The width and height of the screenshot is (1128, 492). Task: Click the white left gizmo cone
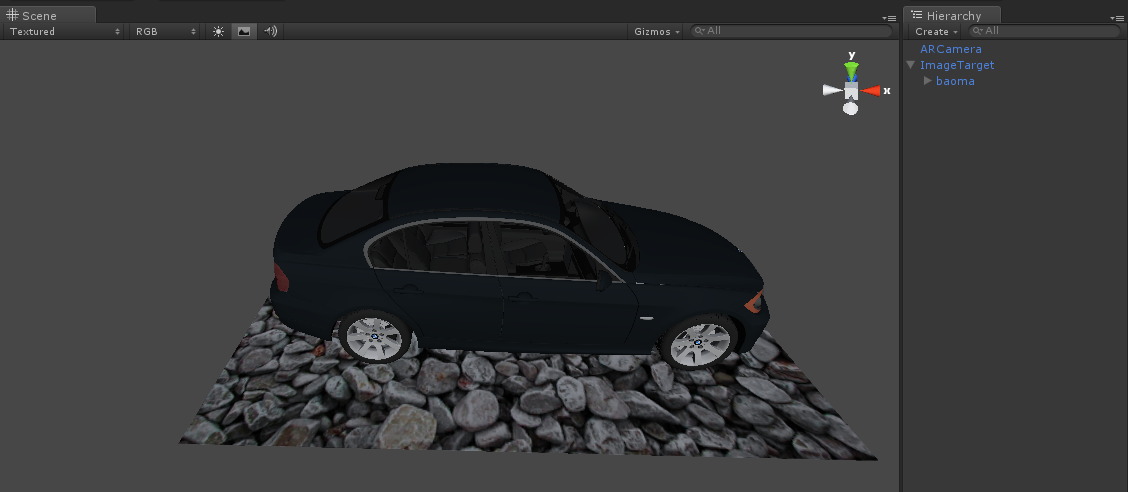832,90
